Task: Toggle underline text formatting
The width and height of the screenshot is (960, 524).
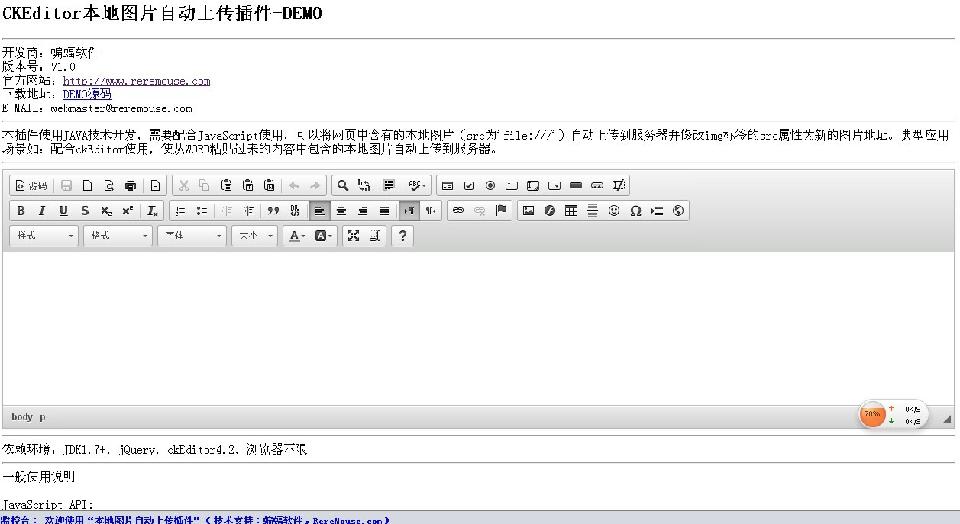Action: (63, 211)
